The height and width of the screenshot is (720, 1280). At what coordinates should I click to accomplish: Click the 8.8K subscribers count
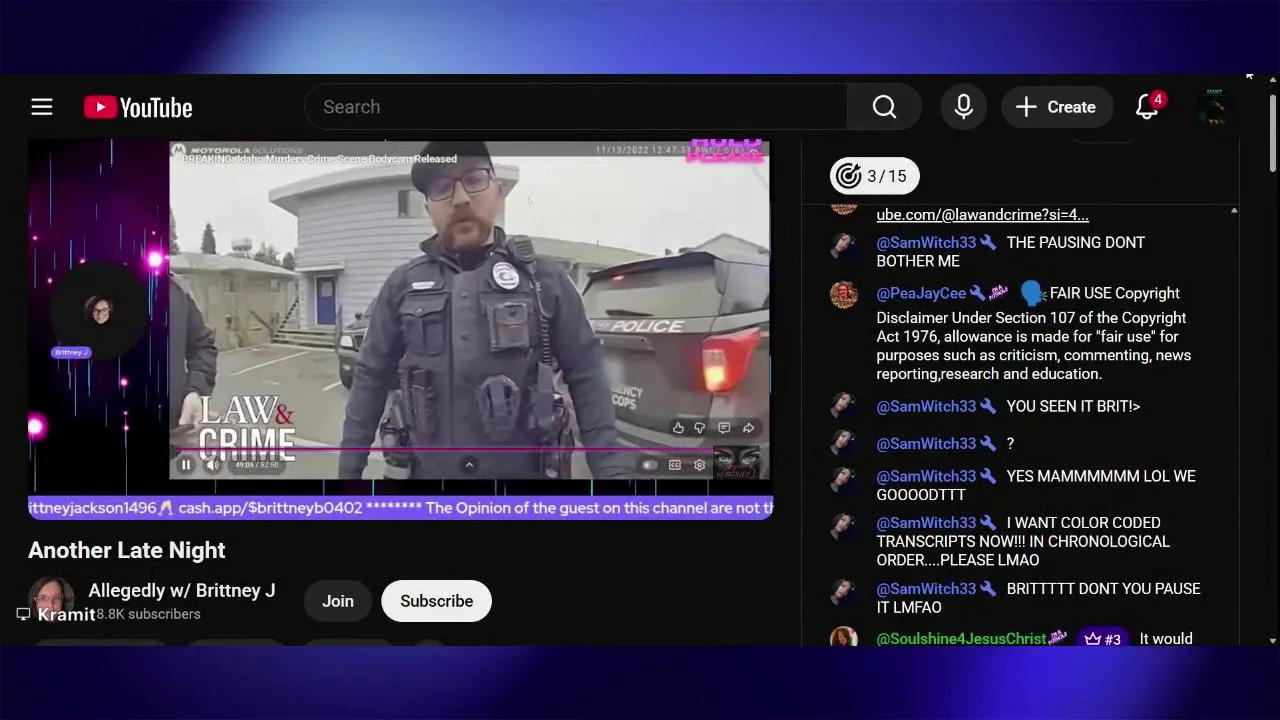tap(148, 614)
